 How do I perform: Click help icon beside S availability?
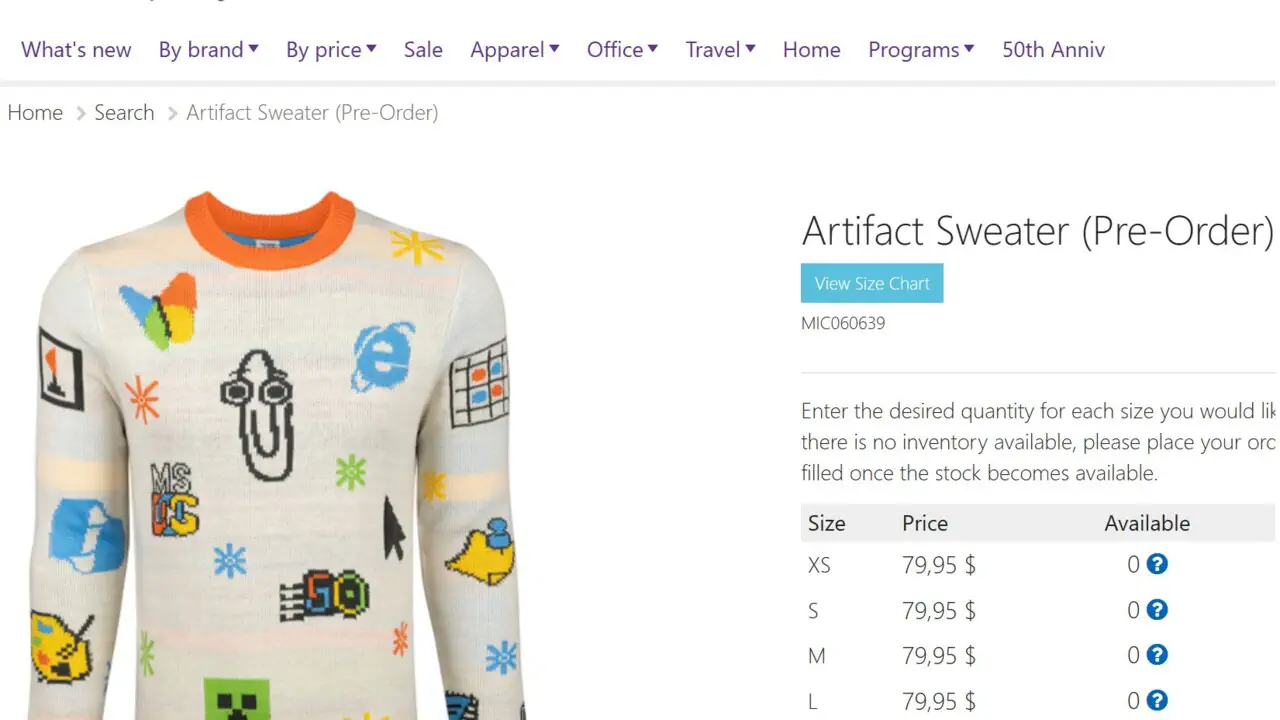tap(1157, 610)
